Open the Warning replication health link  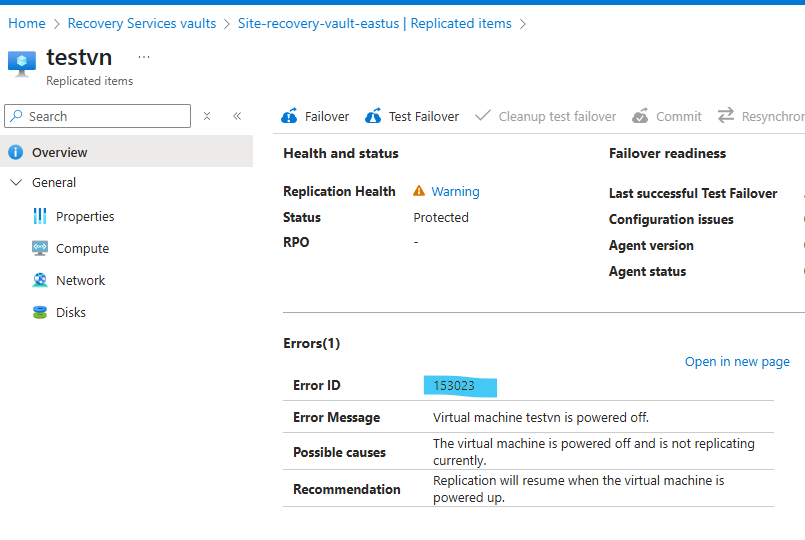coord(455,192)
